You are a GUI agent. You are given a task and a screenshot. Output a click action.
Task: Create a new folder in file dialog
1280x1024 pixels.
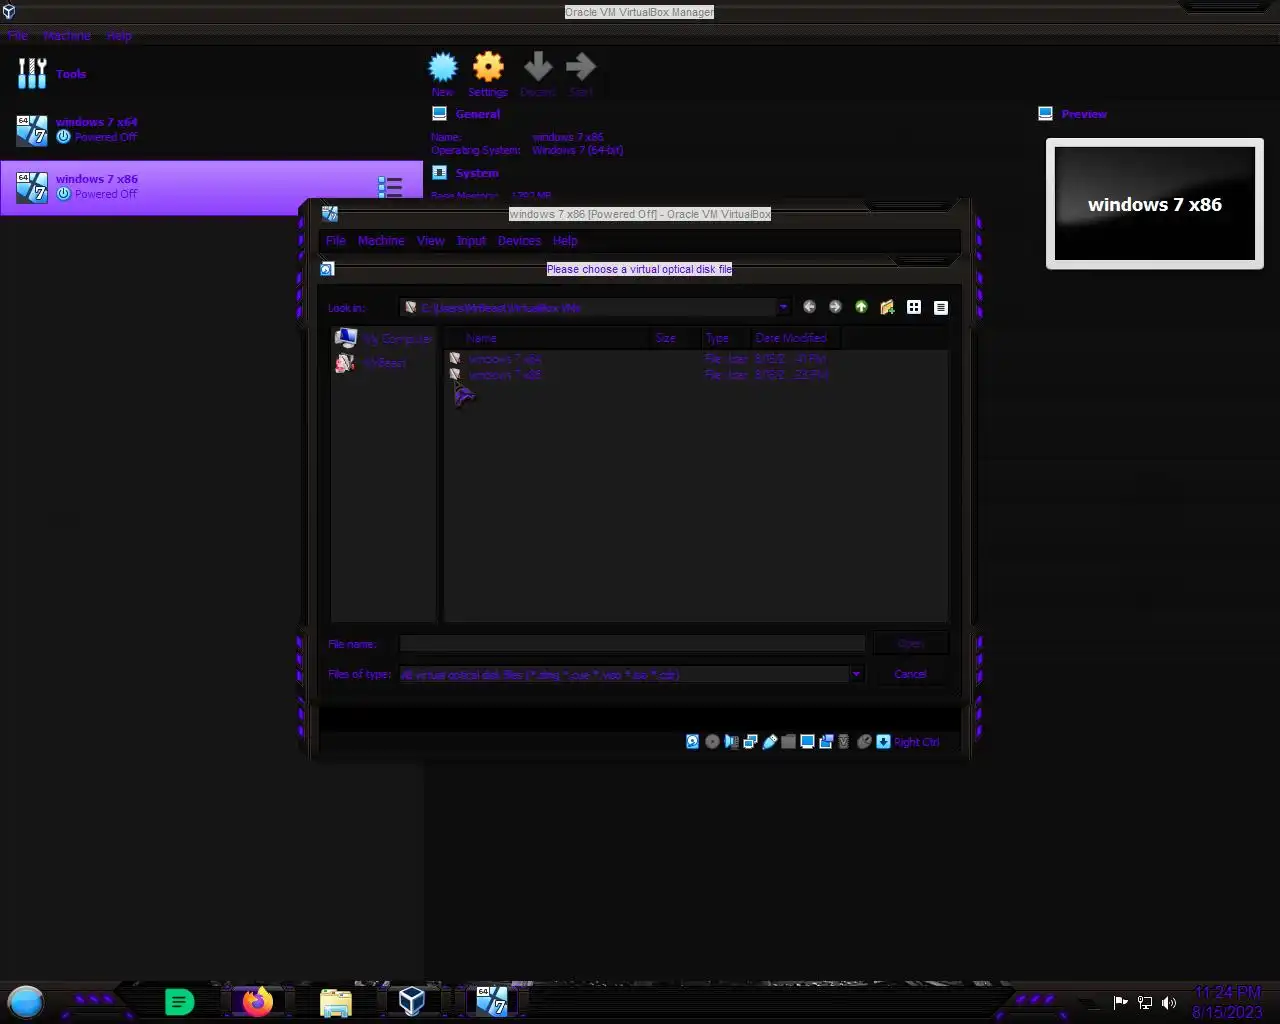[x=887, y=307]
